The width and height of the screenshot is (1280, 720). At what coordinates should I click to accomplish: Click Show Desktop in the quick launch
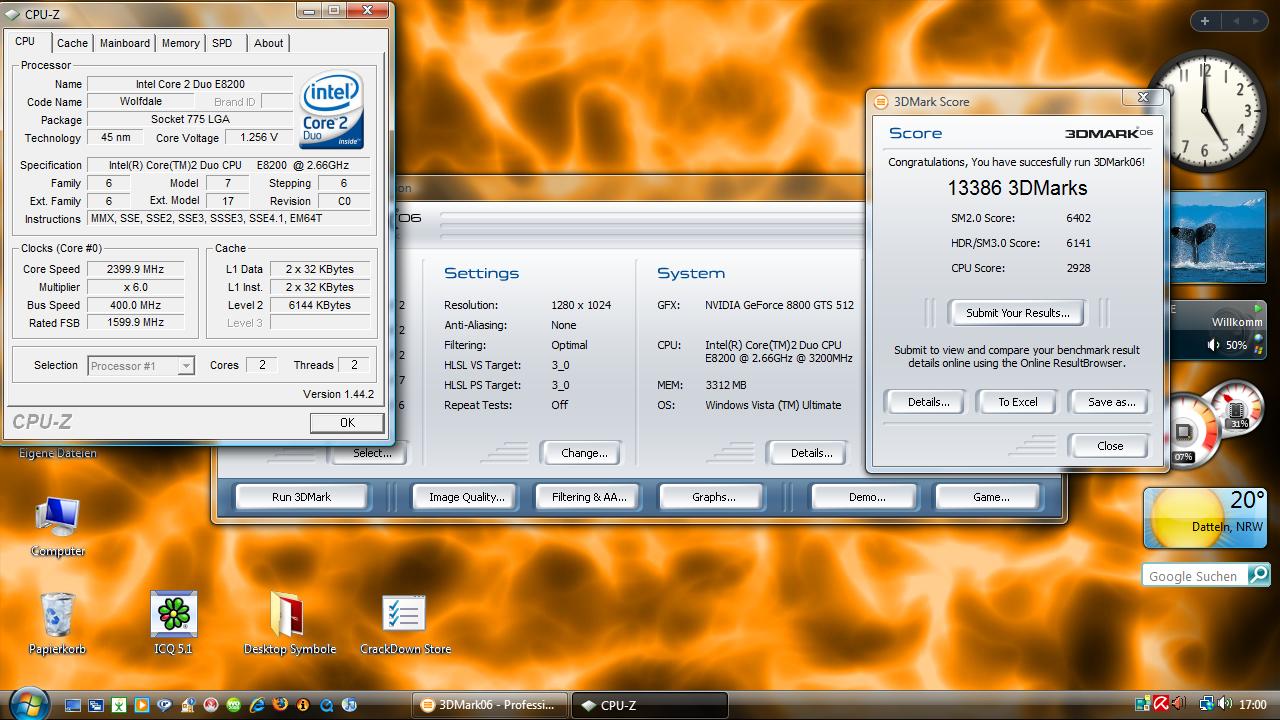[x=73, y=705]
